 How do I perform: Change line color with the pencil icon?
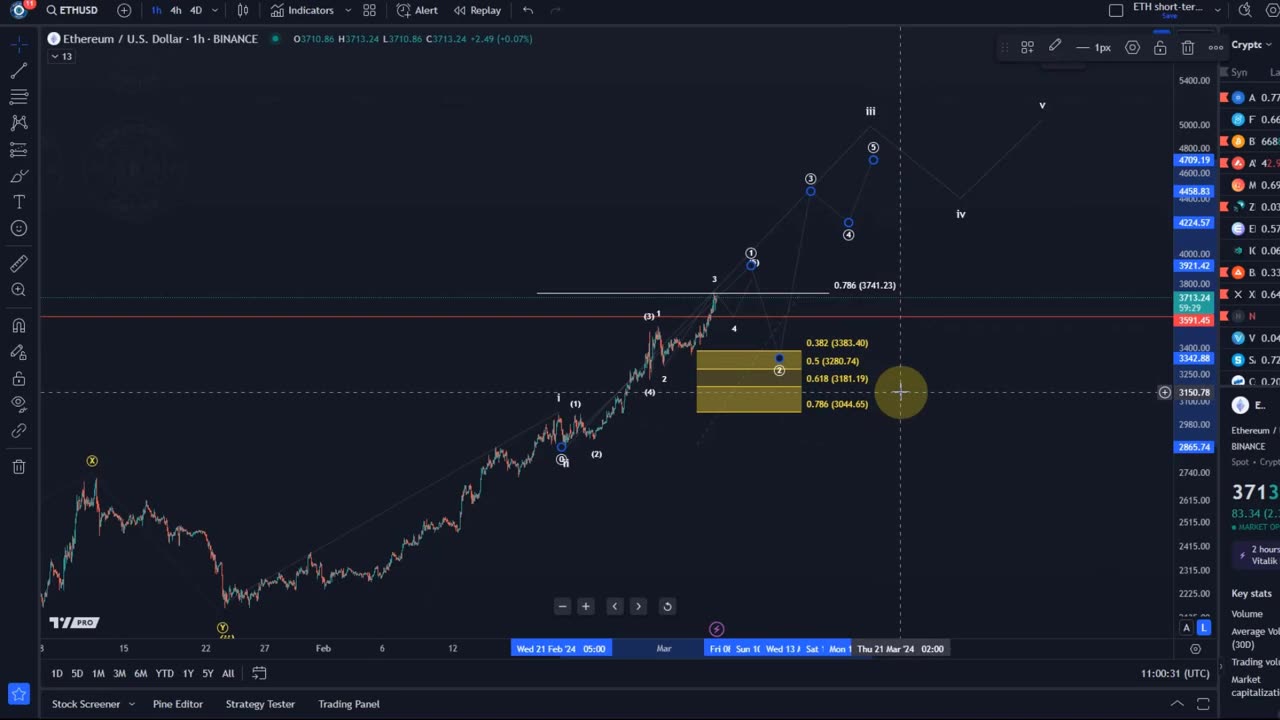pyautogui.click(x=1055, y=47)
